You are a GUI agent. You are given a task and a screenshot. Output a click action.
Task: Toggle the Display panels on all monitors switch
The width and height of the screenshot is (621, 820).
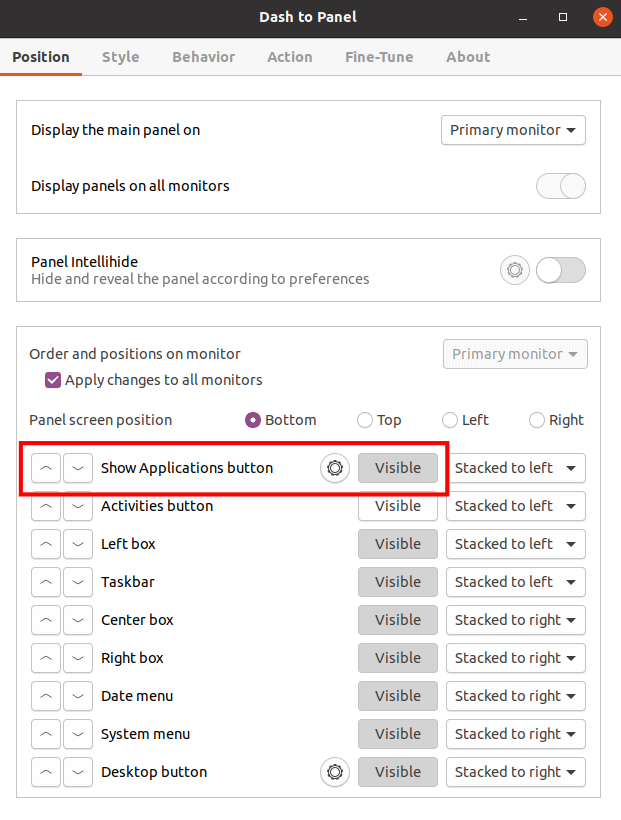(x=560, y=186)
